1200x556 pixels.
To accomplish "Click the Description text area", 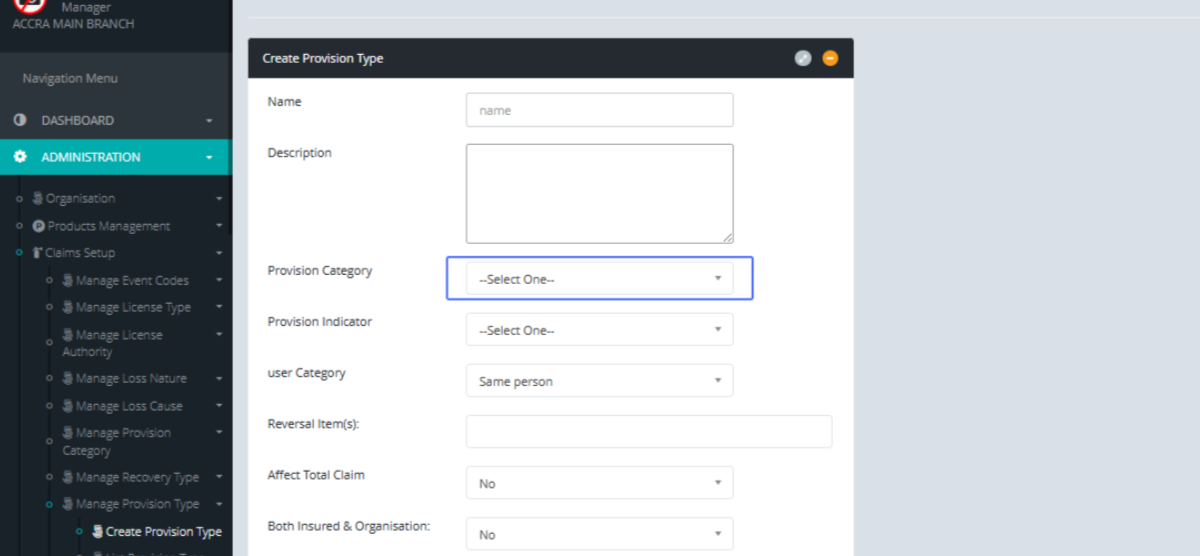I will [599, 193].
